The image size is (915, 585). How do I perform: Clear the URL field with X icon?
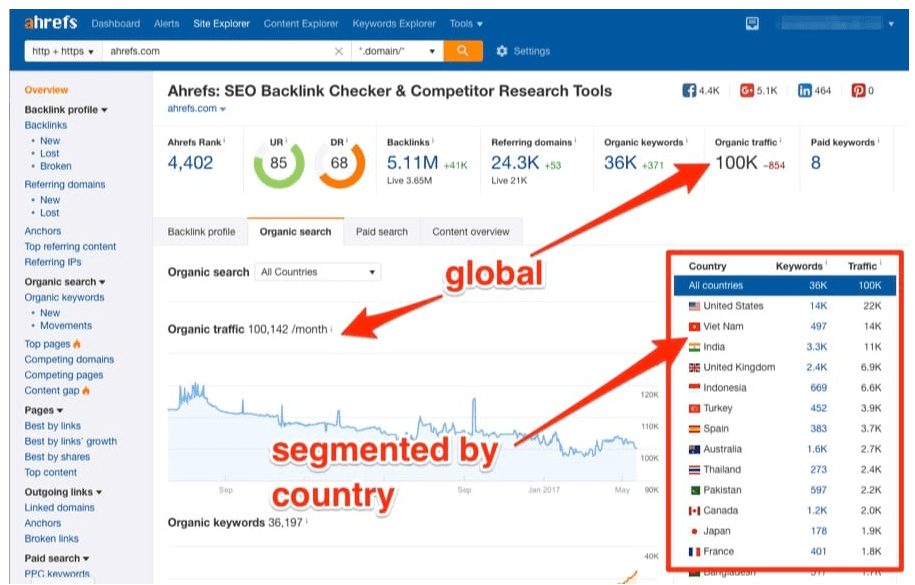[x=339, y=51]
